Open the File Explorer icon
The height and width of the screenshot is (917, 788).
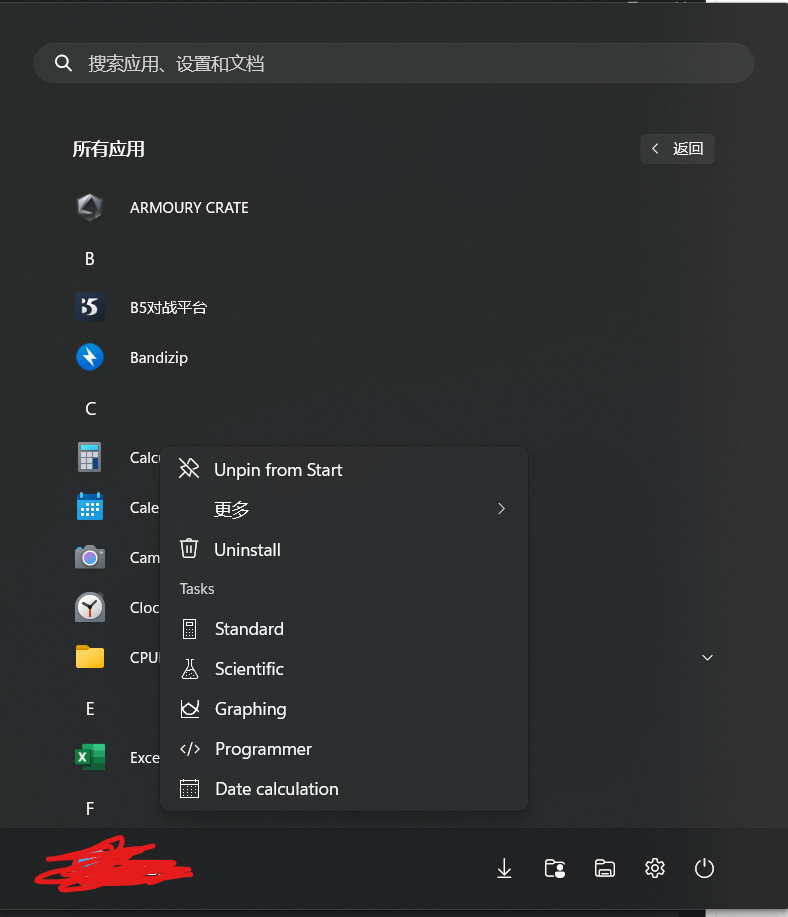click(604, 868)
